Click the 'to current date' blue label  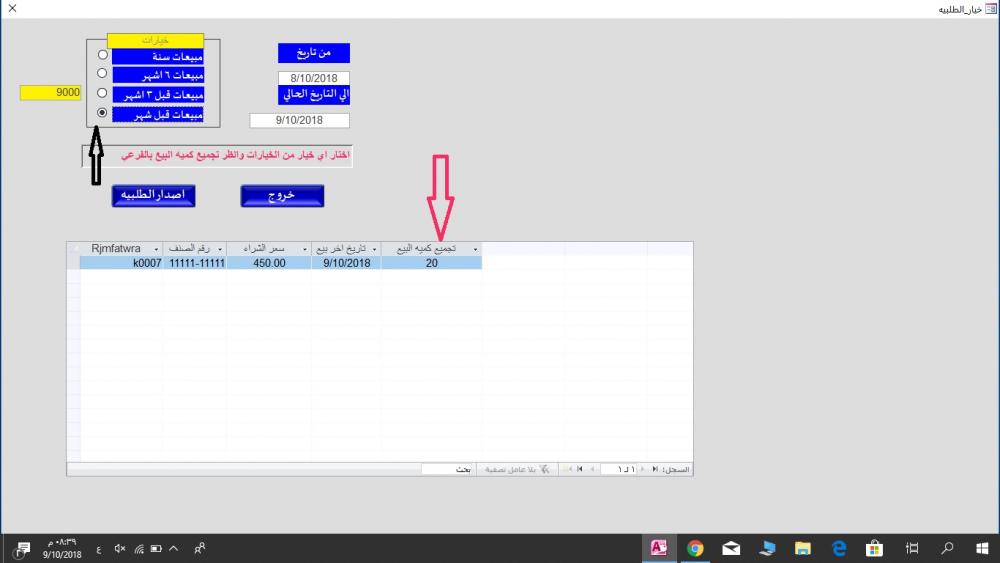click(314, 95)
